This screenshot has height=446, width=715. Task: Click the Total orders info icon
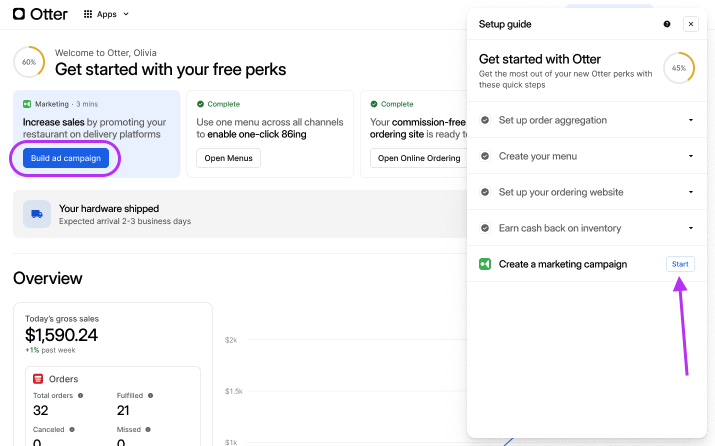[81, 396]
